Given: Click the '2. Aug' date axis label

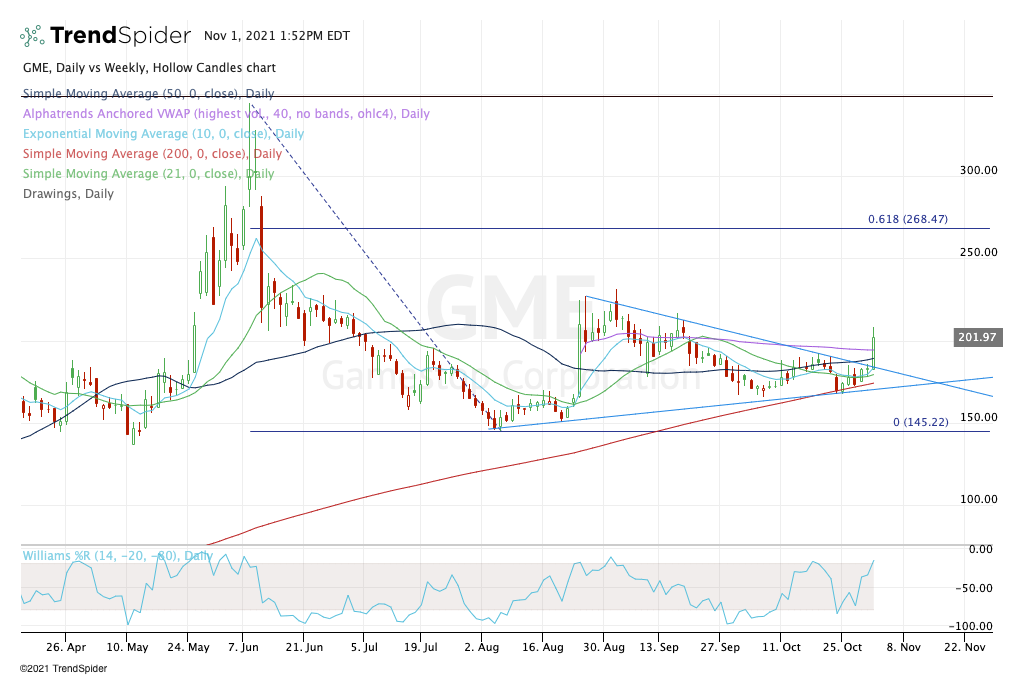Looking at the screenshot, I should pyautogui.click(x=481, y=647).
